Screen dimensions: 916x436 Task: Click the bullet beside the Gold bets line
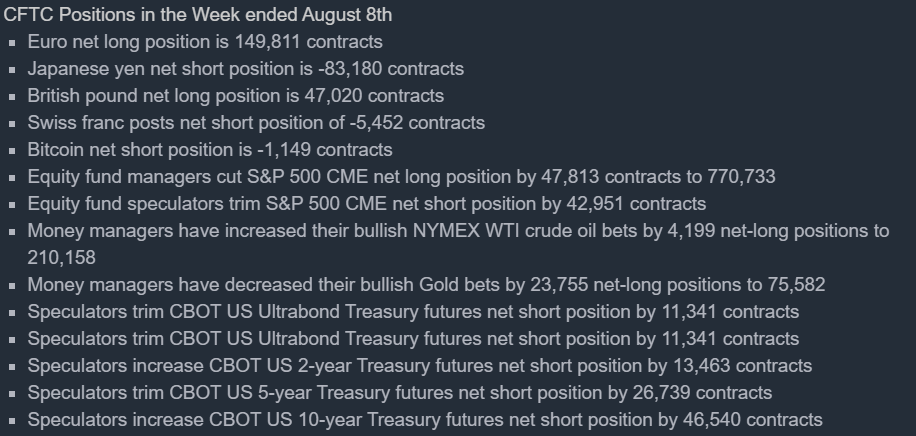[x=12, y=286]
